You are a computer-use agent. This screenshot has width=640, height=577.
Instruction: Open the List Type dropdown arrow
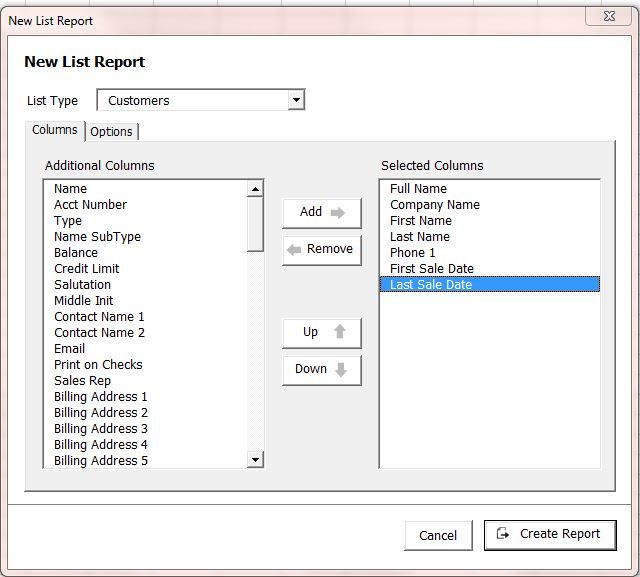[296, 100]
